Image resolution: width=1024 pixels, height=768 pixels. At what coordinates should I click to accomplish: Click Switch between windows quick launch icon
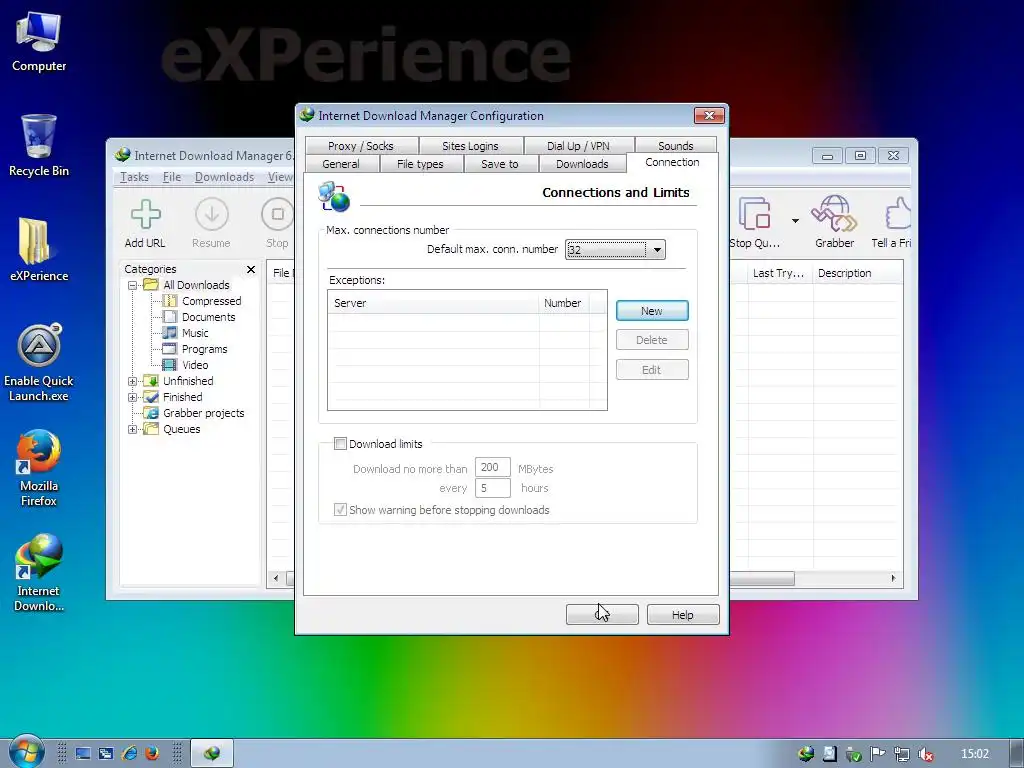coord(106,754)
